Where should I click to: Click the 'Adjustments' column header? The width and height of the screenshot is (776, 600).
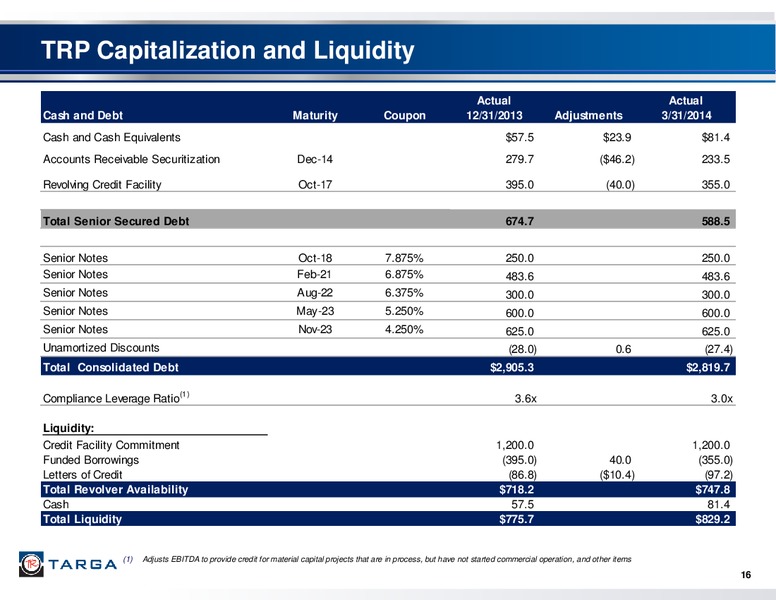point(588,115)
